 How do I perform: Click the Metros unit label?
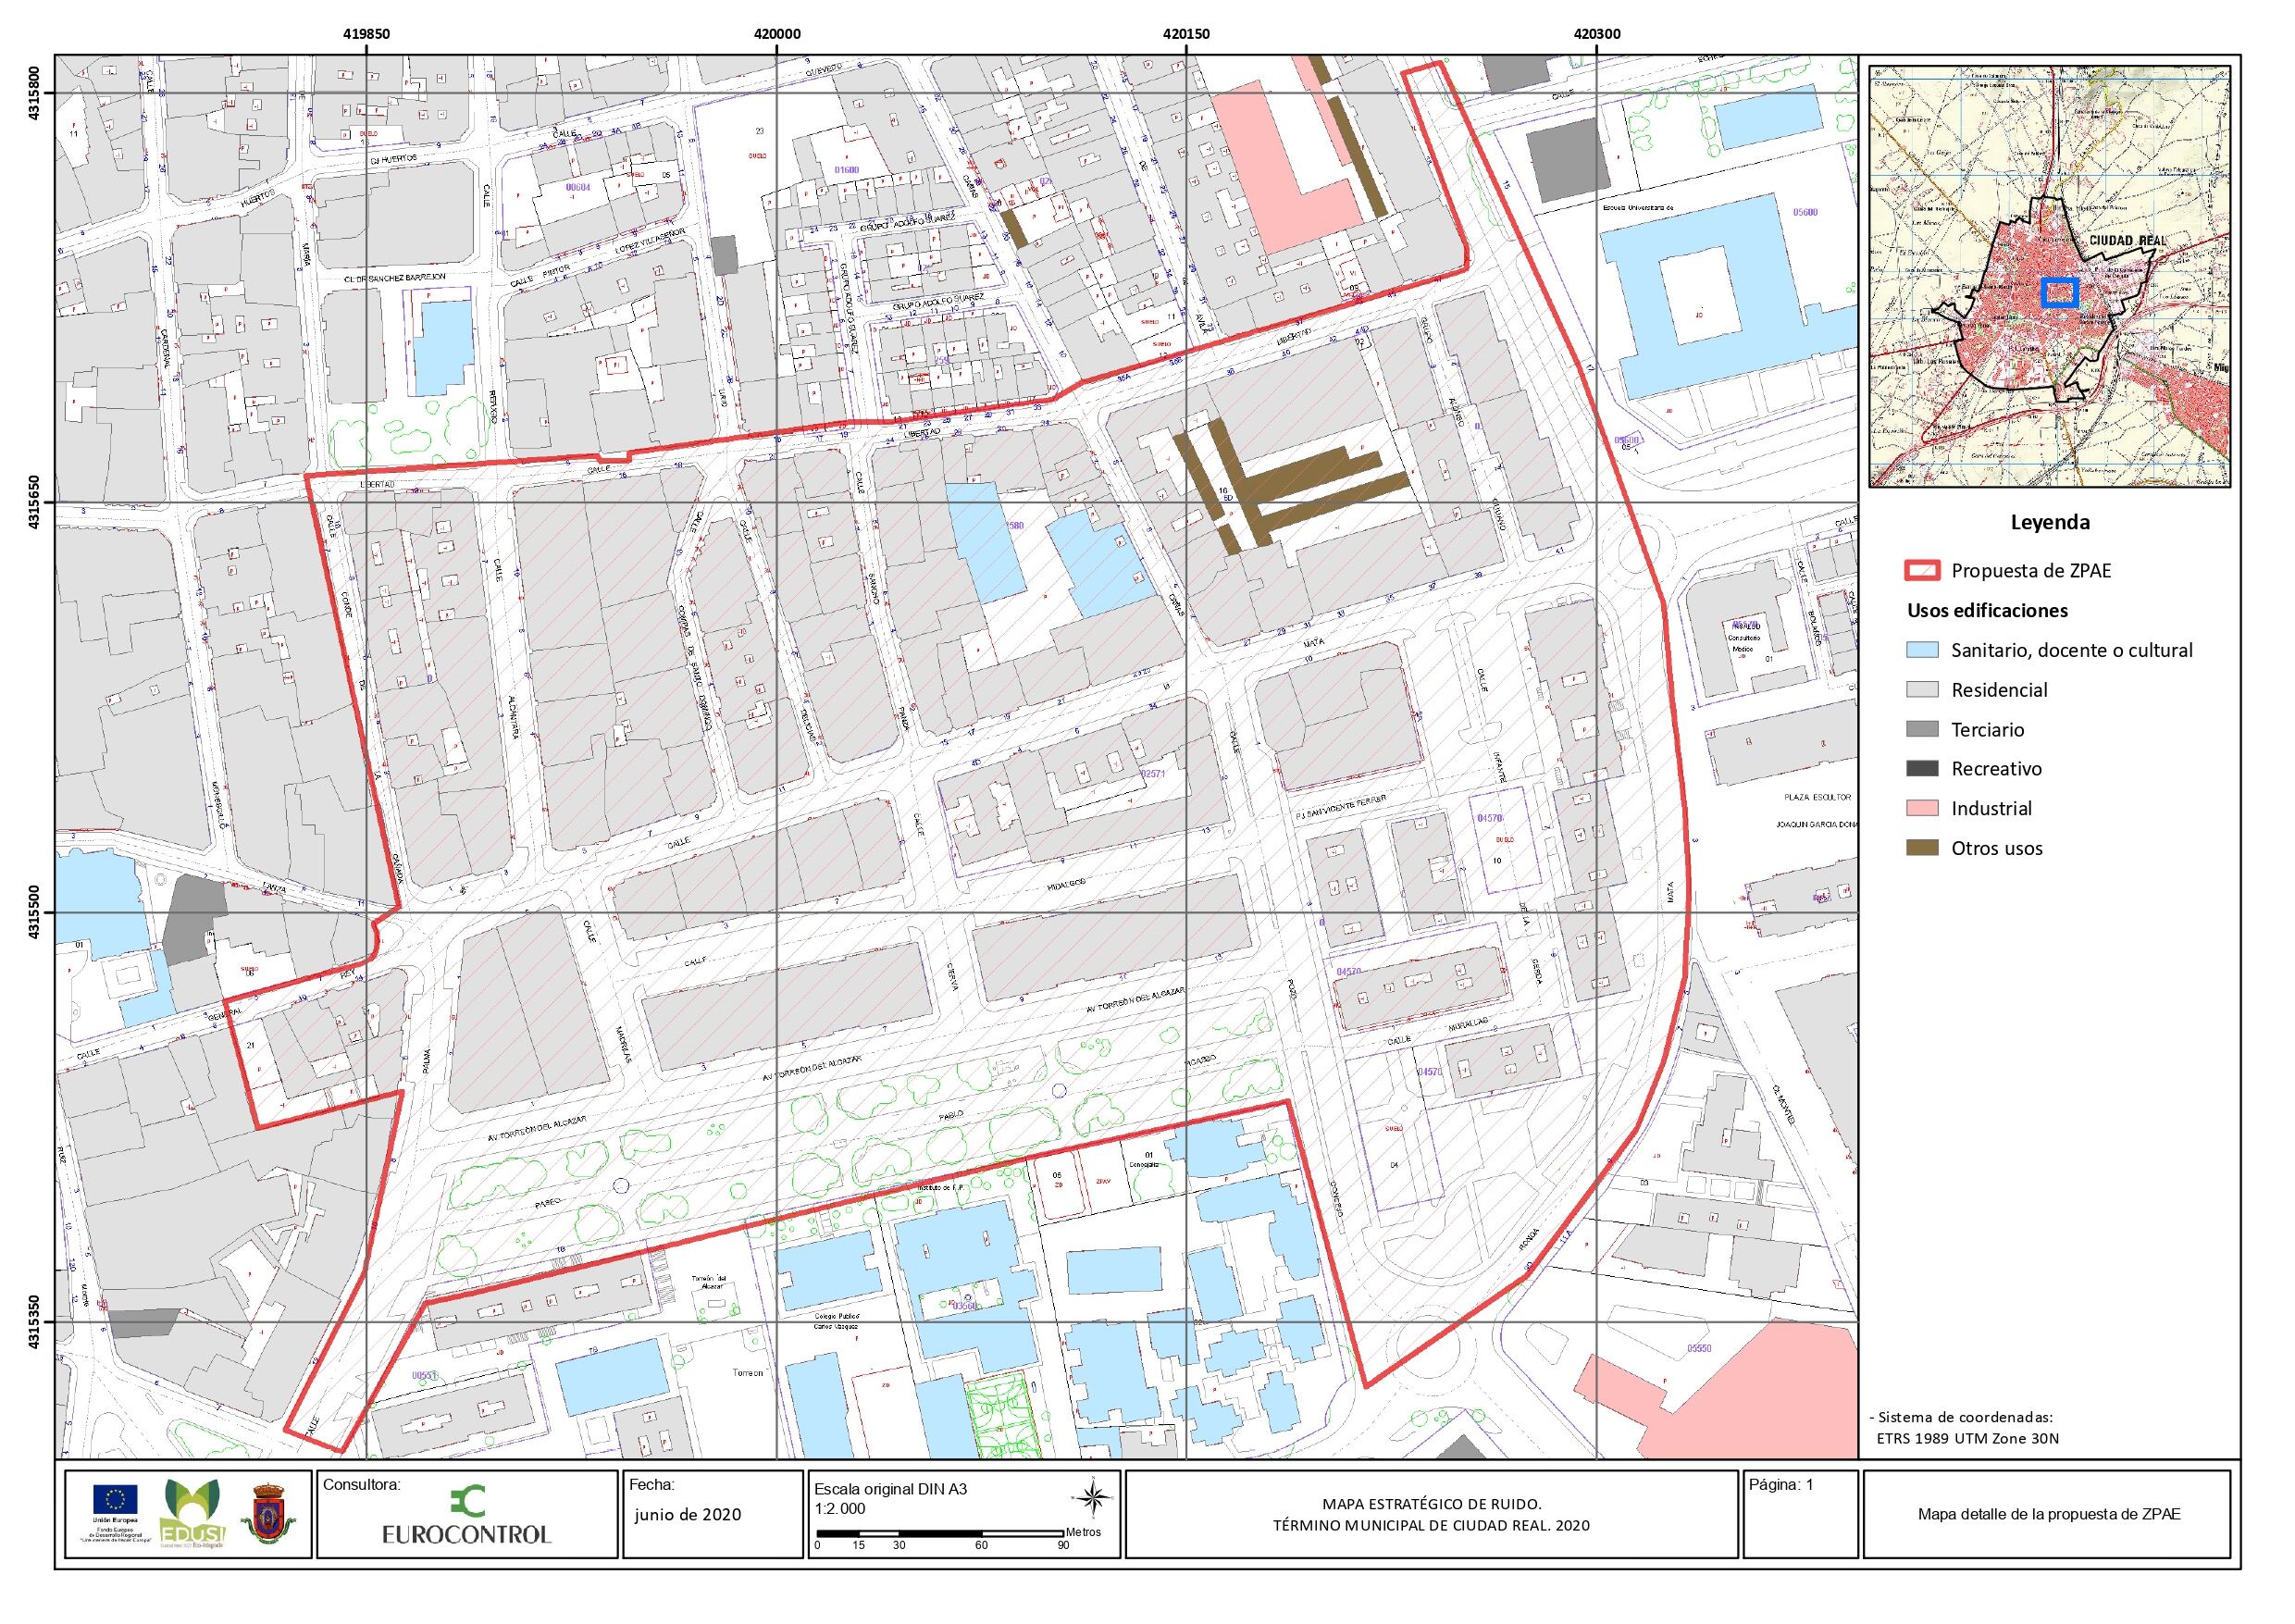pos(1083,1532)
